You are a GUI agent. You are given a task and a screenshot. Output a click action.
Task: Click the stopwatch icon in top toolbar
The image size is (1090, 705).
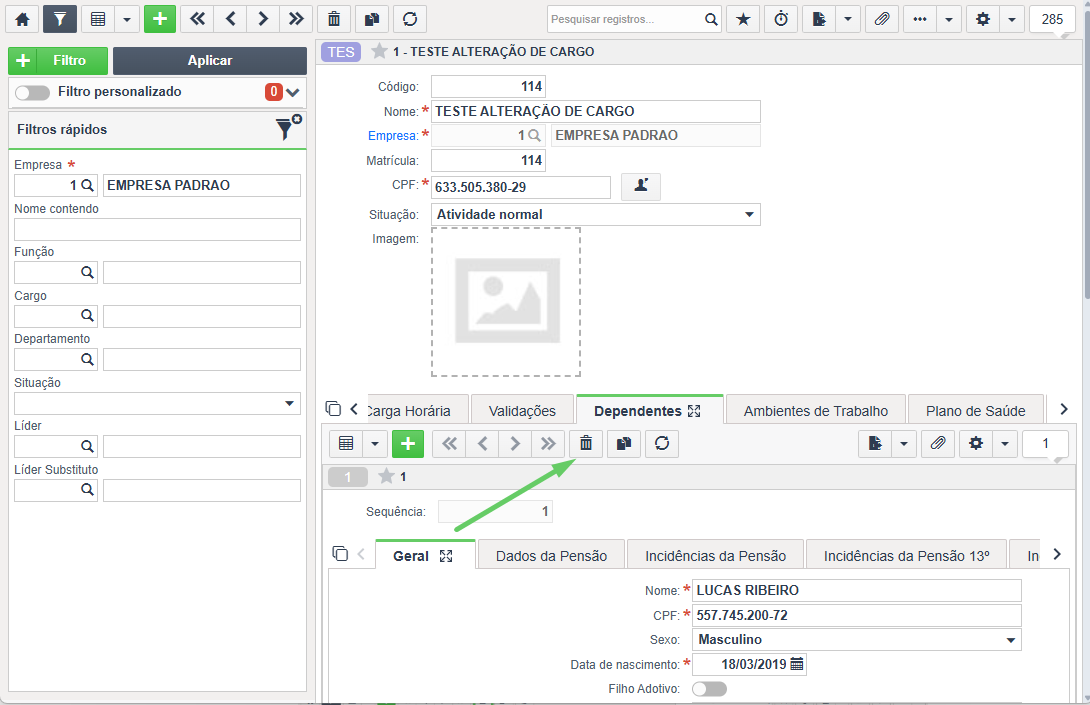point(781,19)
